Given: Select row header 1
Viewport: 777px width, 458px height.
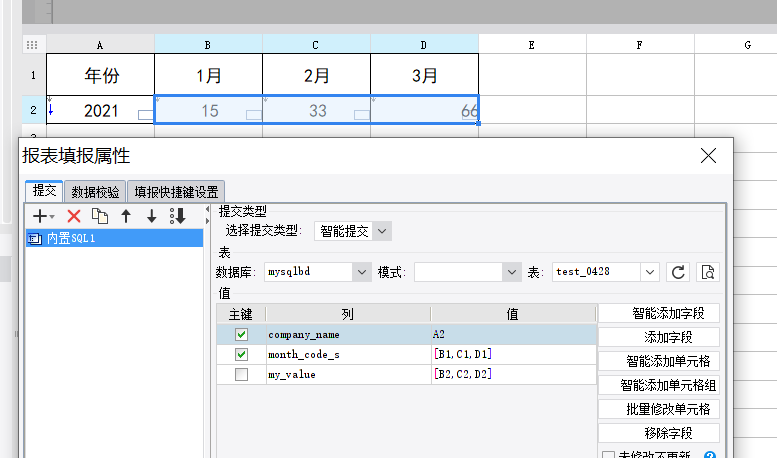Looking at the screenshot, I should pyautogui.click(x=34, y=75).
